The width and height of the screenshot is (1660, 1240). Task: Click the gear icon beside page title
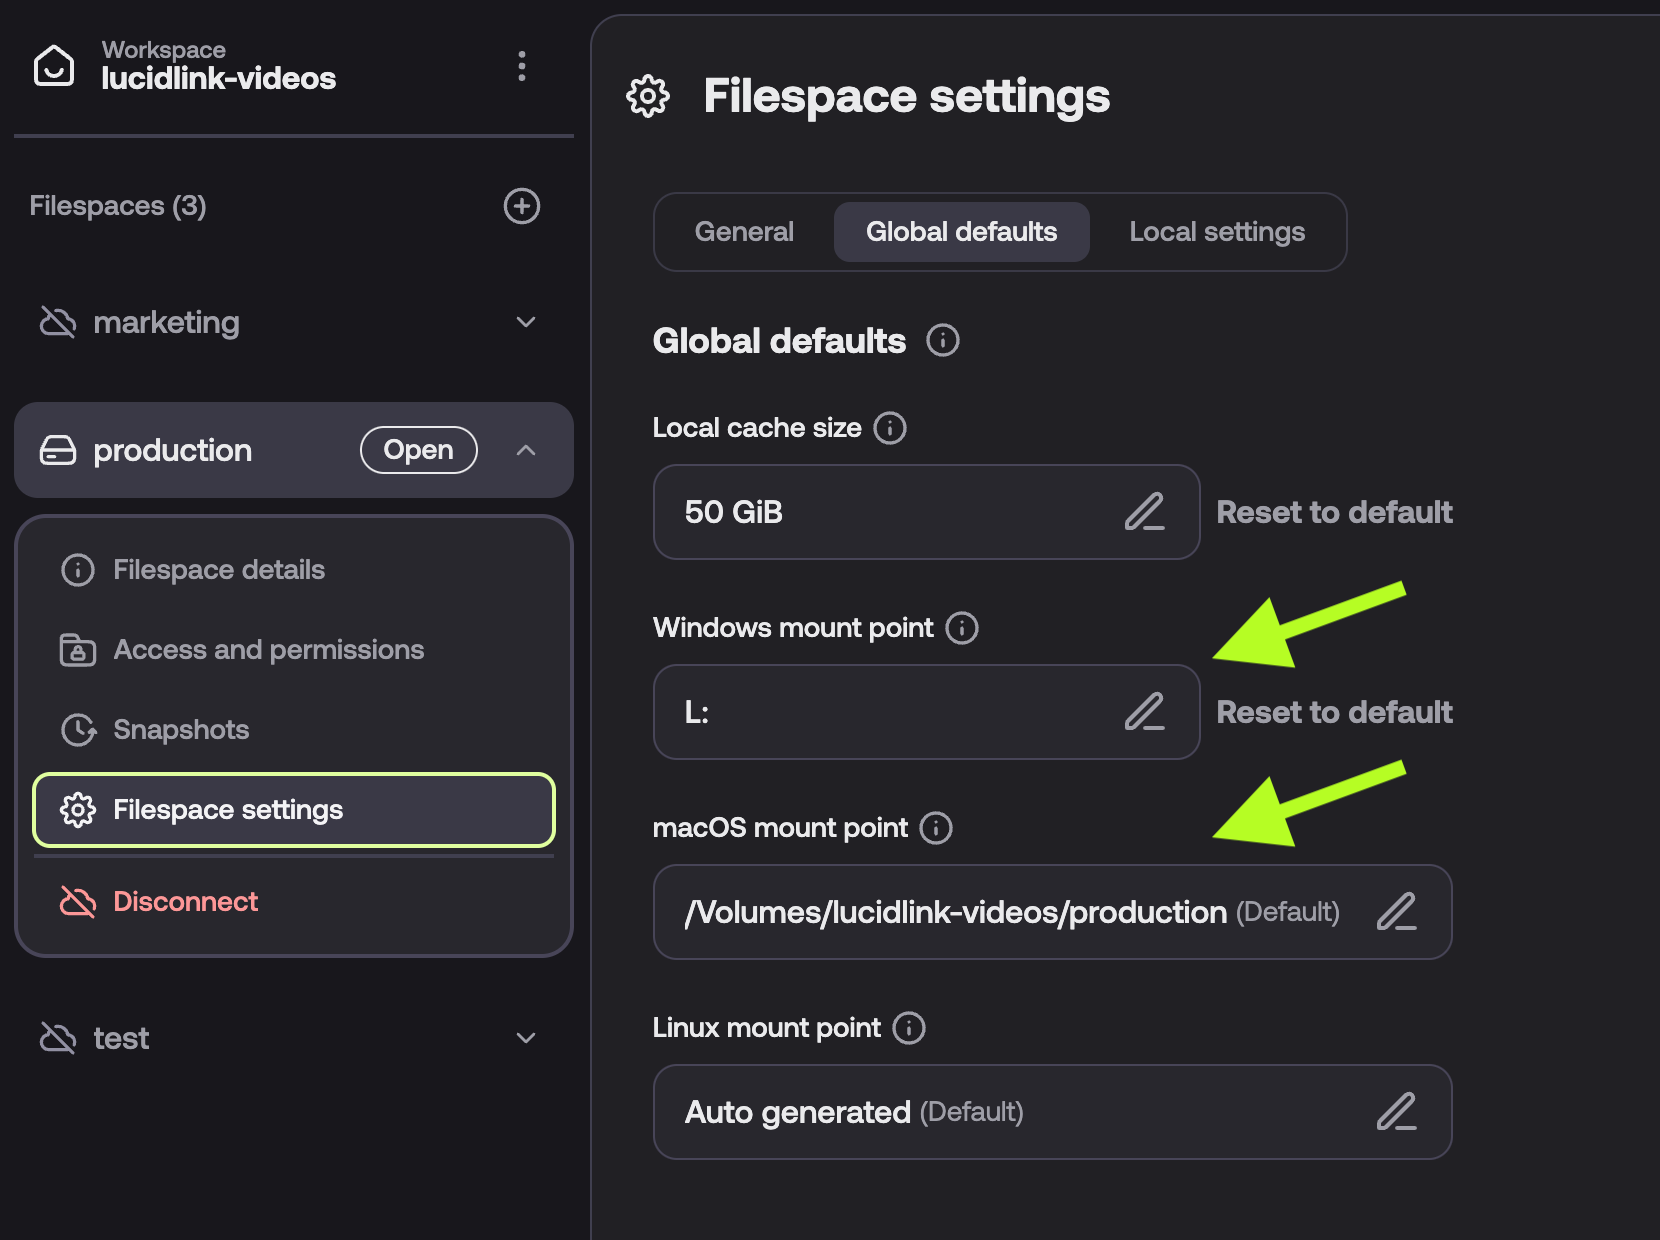(648, 96)
